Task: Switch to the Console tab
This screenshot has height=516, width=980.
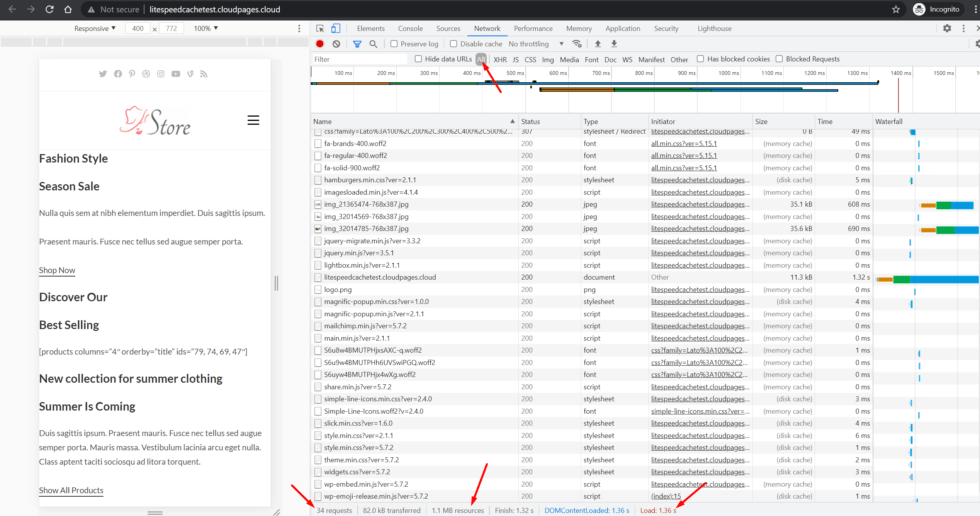Action: (x=410, y=29)
